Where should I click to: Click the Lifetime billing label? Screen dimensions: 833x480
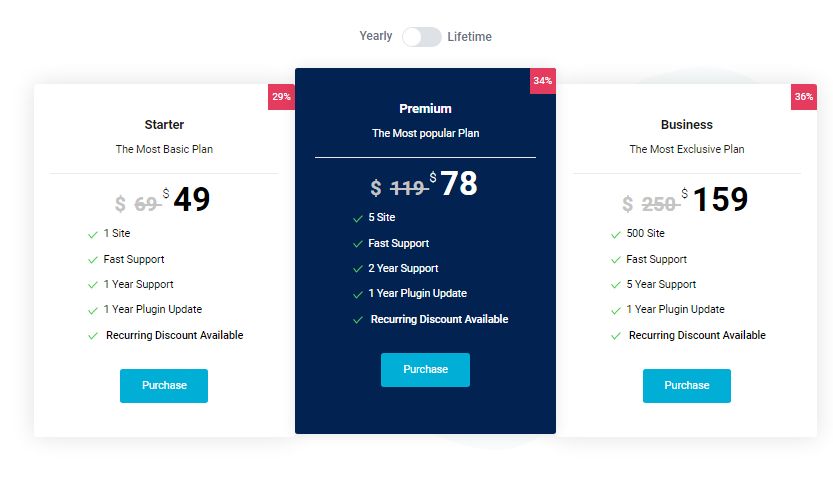(469, 37)
